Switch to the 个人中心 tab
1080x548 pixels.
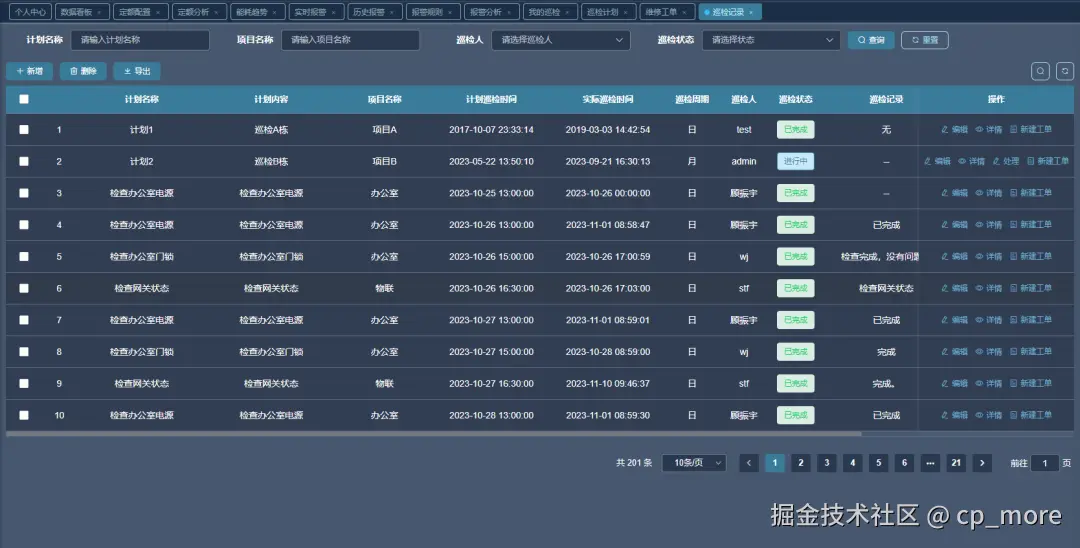pos(30,12)
